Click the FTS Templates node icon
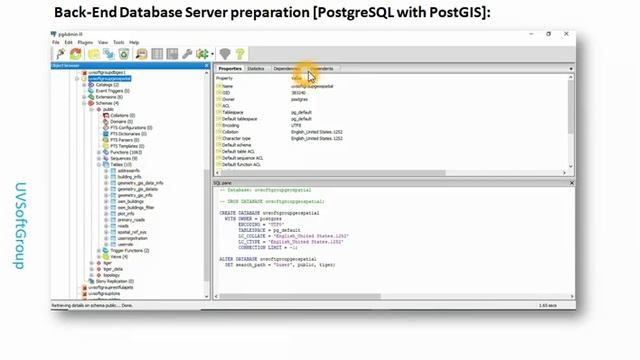640x360 pixels. click(106, 146)
